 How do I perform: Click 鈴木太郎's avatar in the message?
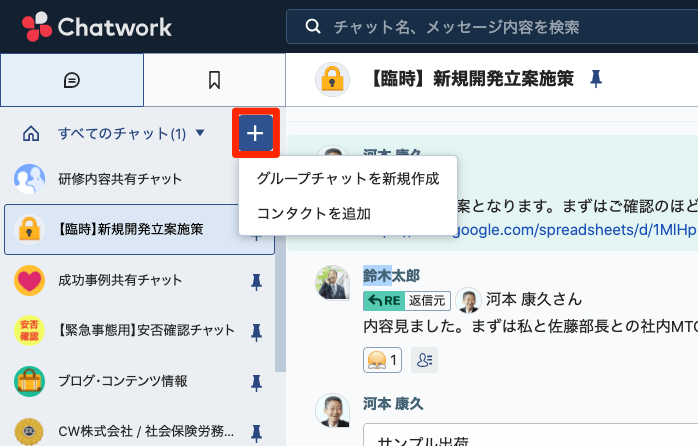point(333,284)
